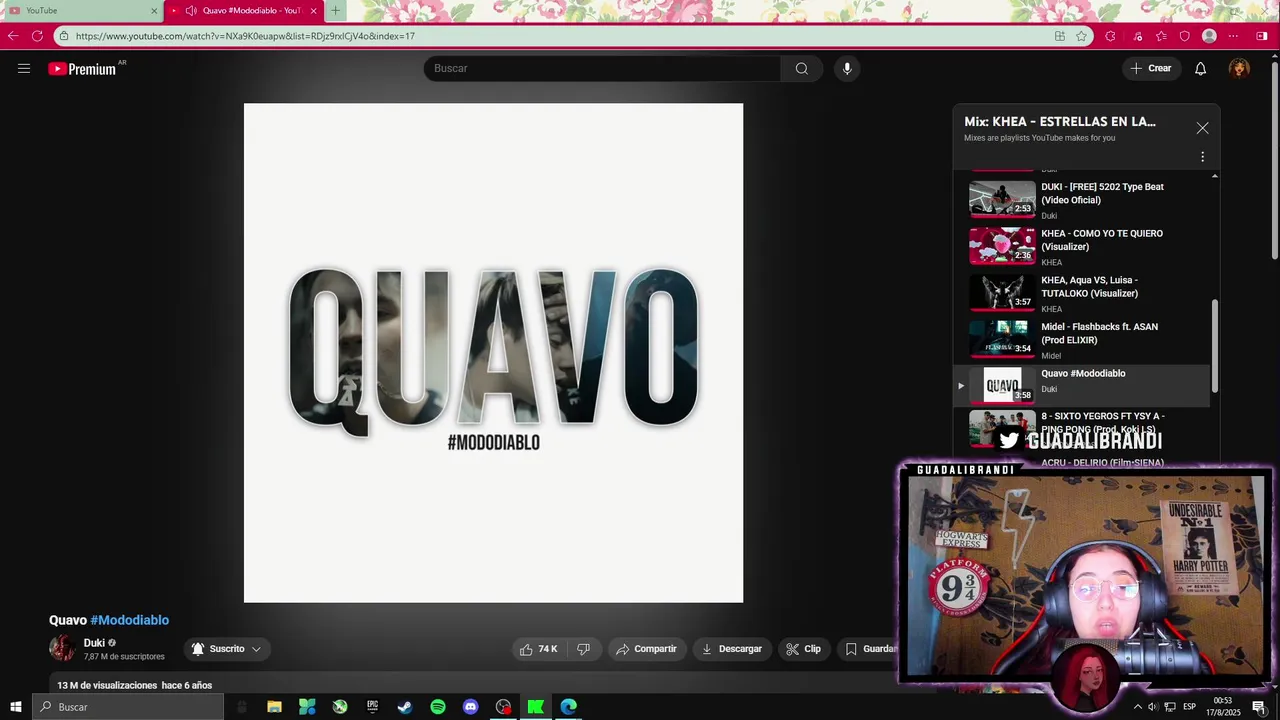Screen dimensions: 1280x720
Task: Open 8 - SIXTO YEGROS PING PONG video
Action: click(1082, 430)
